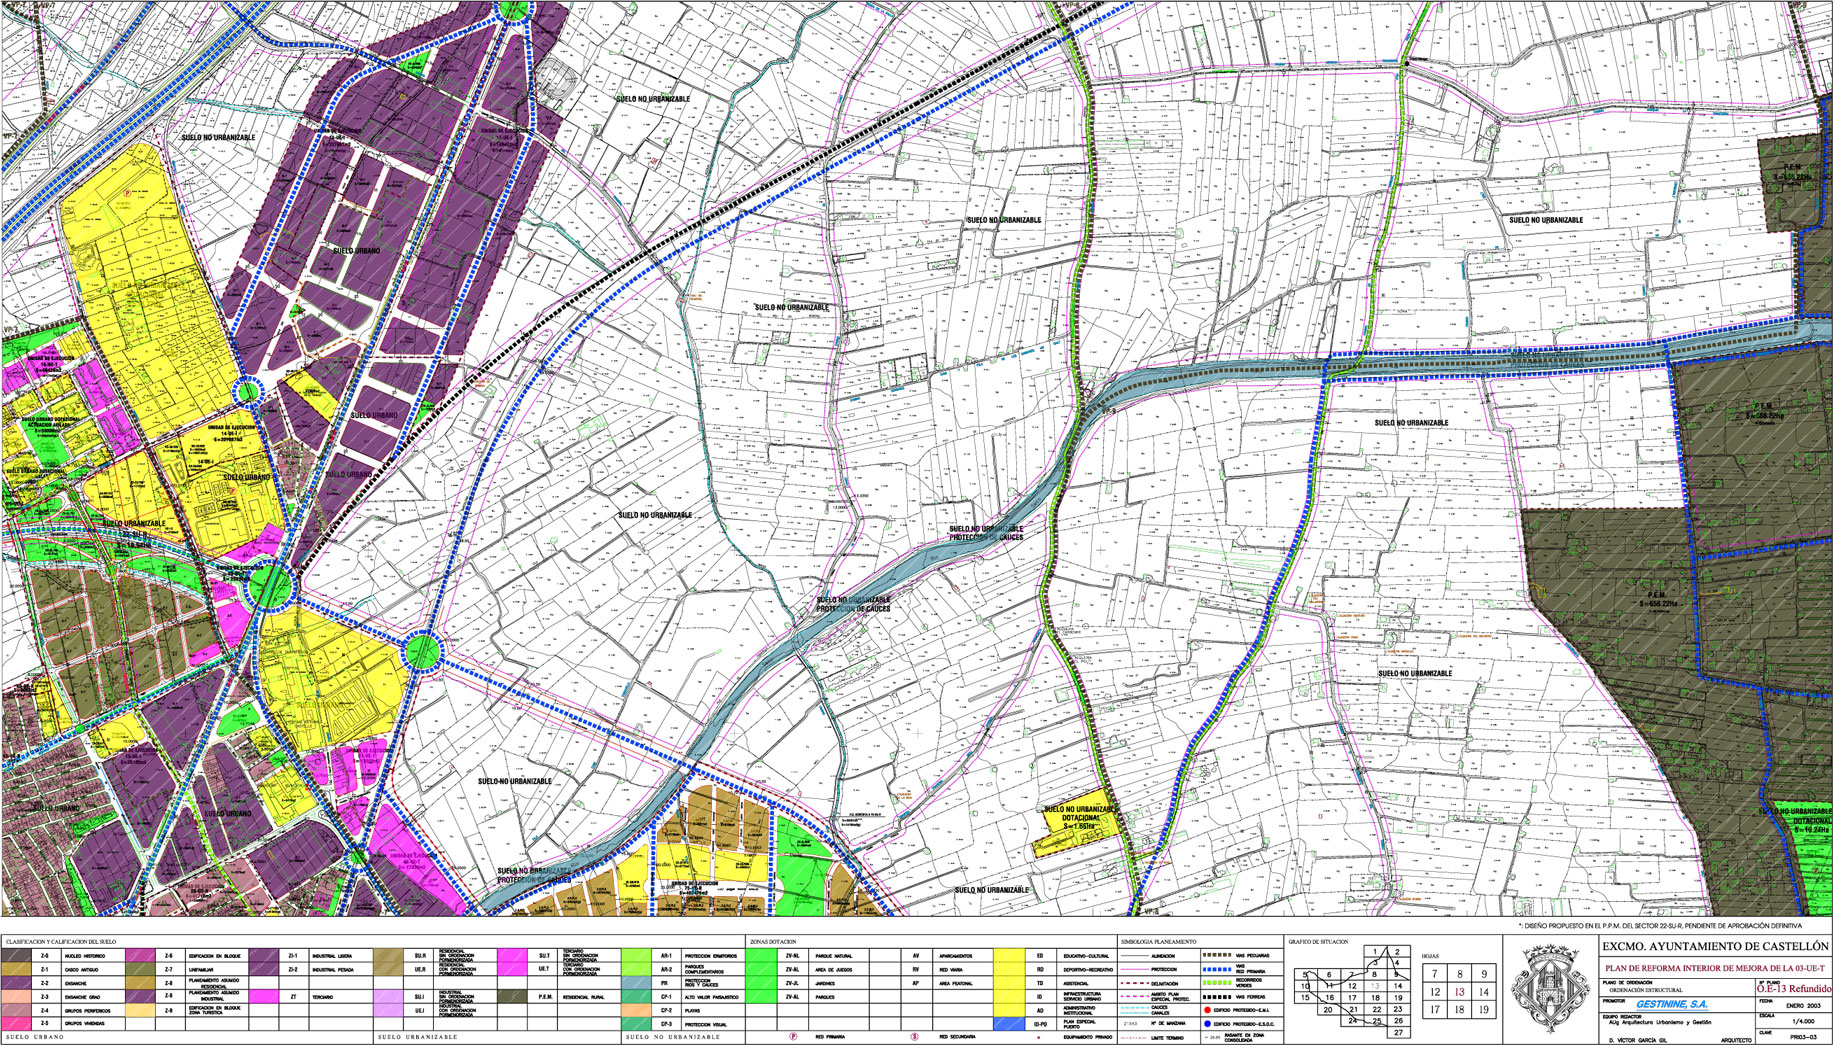This screenshot has width=1833, height=1045.
Task: Click the ZV-NL Parque Natural green swatch
Action: point(761,955)
